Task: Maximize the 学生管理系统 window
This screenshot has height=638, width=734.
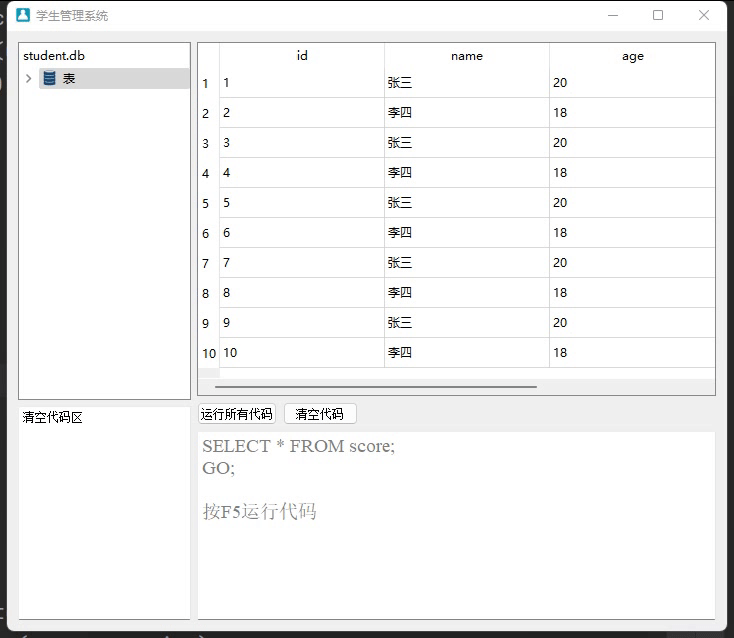Action: point(658,15)
